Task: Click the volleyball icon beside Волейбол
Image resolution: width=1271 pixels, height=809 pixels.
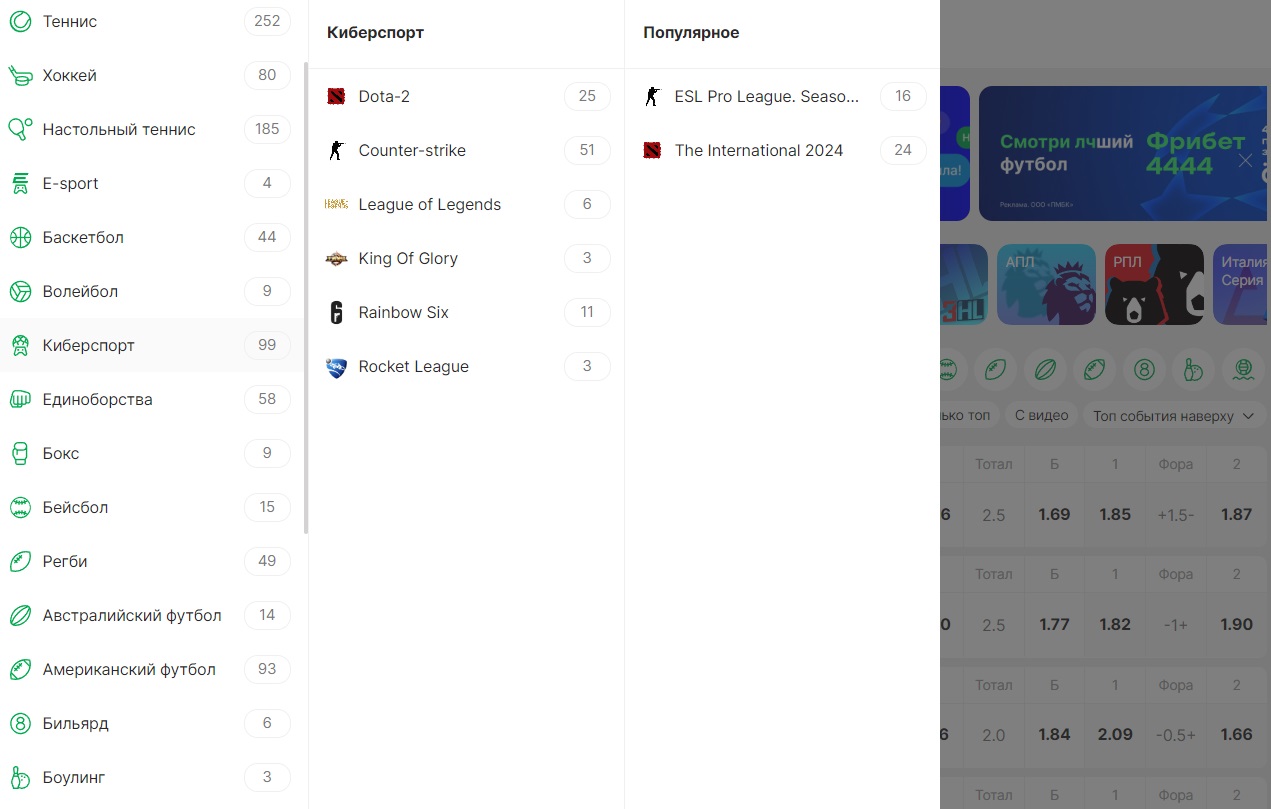Action: coord(20,291)
